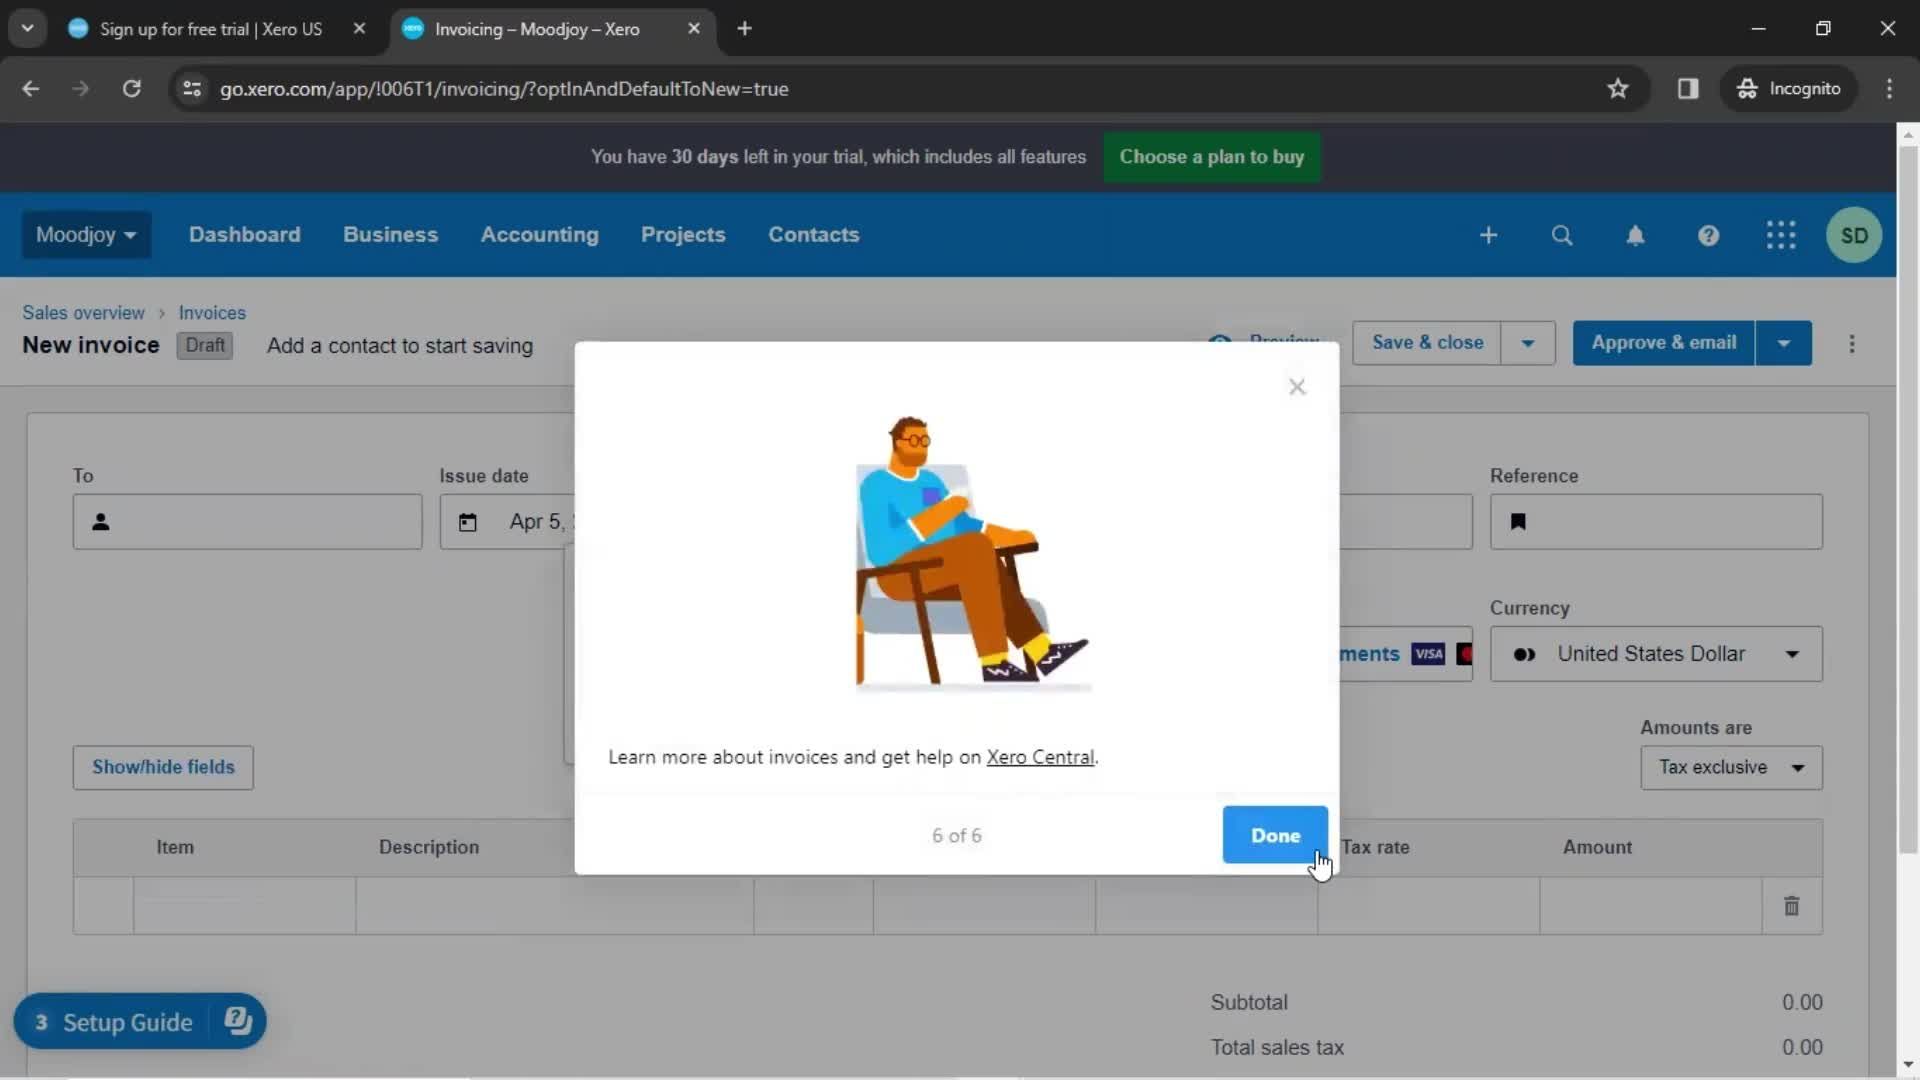The height and width of the screenshot is (1080, 1920).
Task: Open the United States Dollar currency dropdown
Action: (x=1656, y=654)
